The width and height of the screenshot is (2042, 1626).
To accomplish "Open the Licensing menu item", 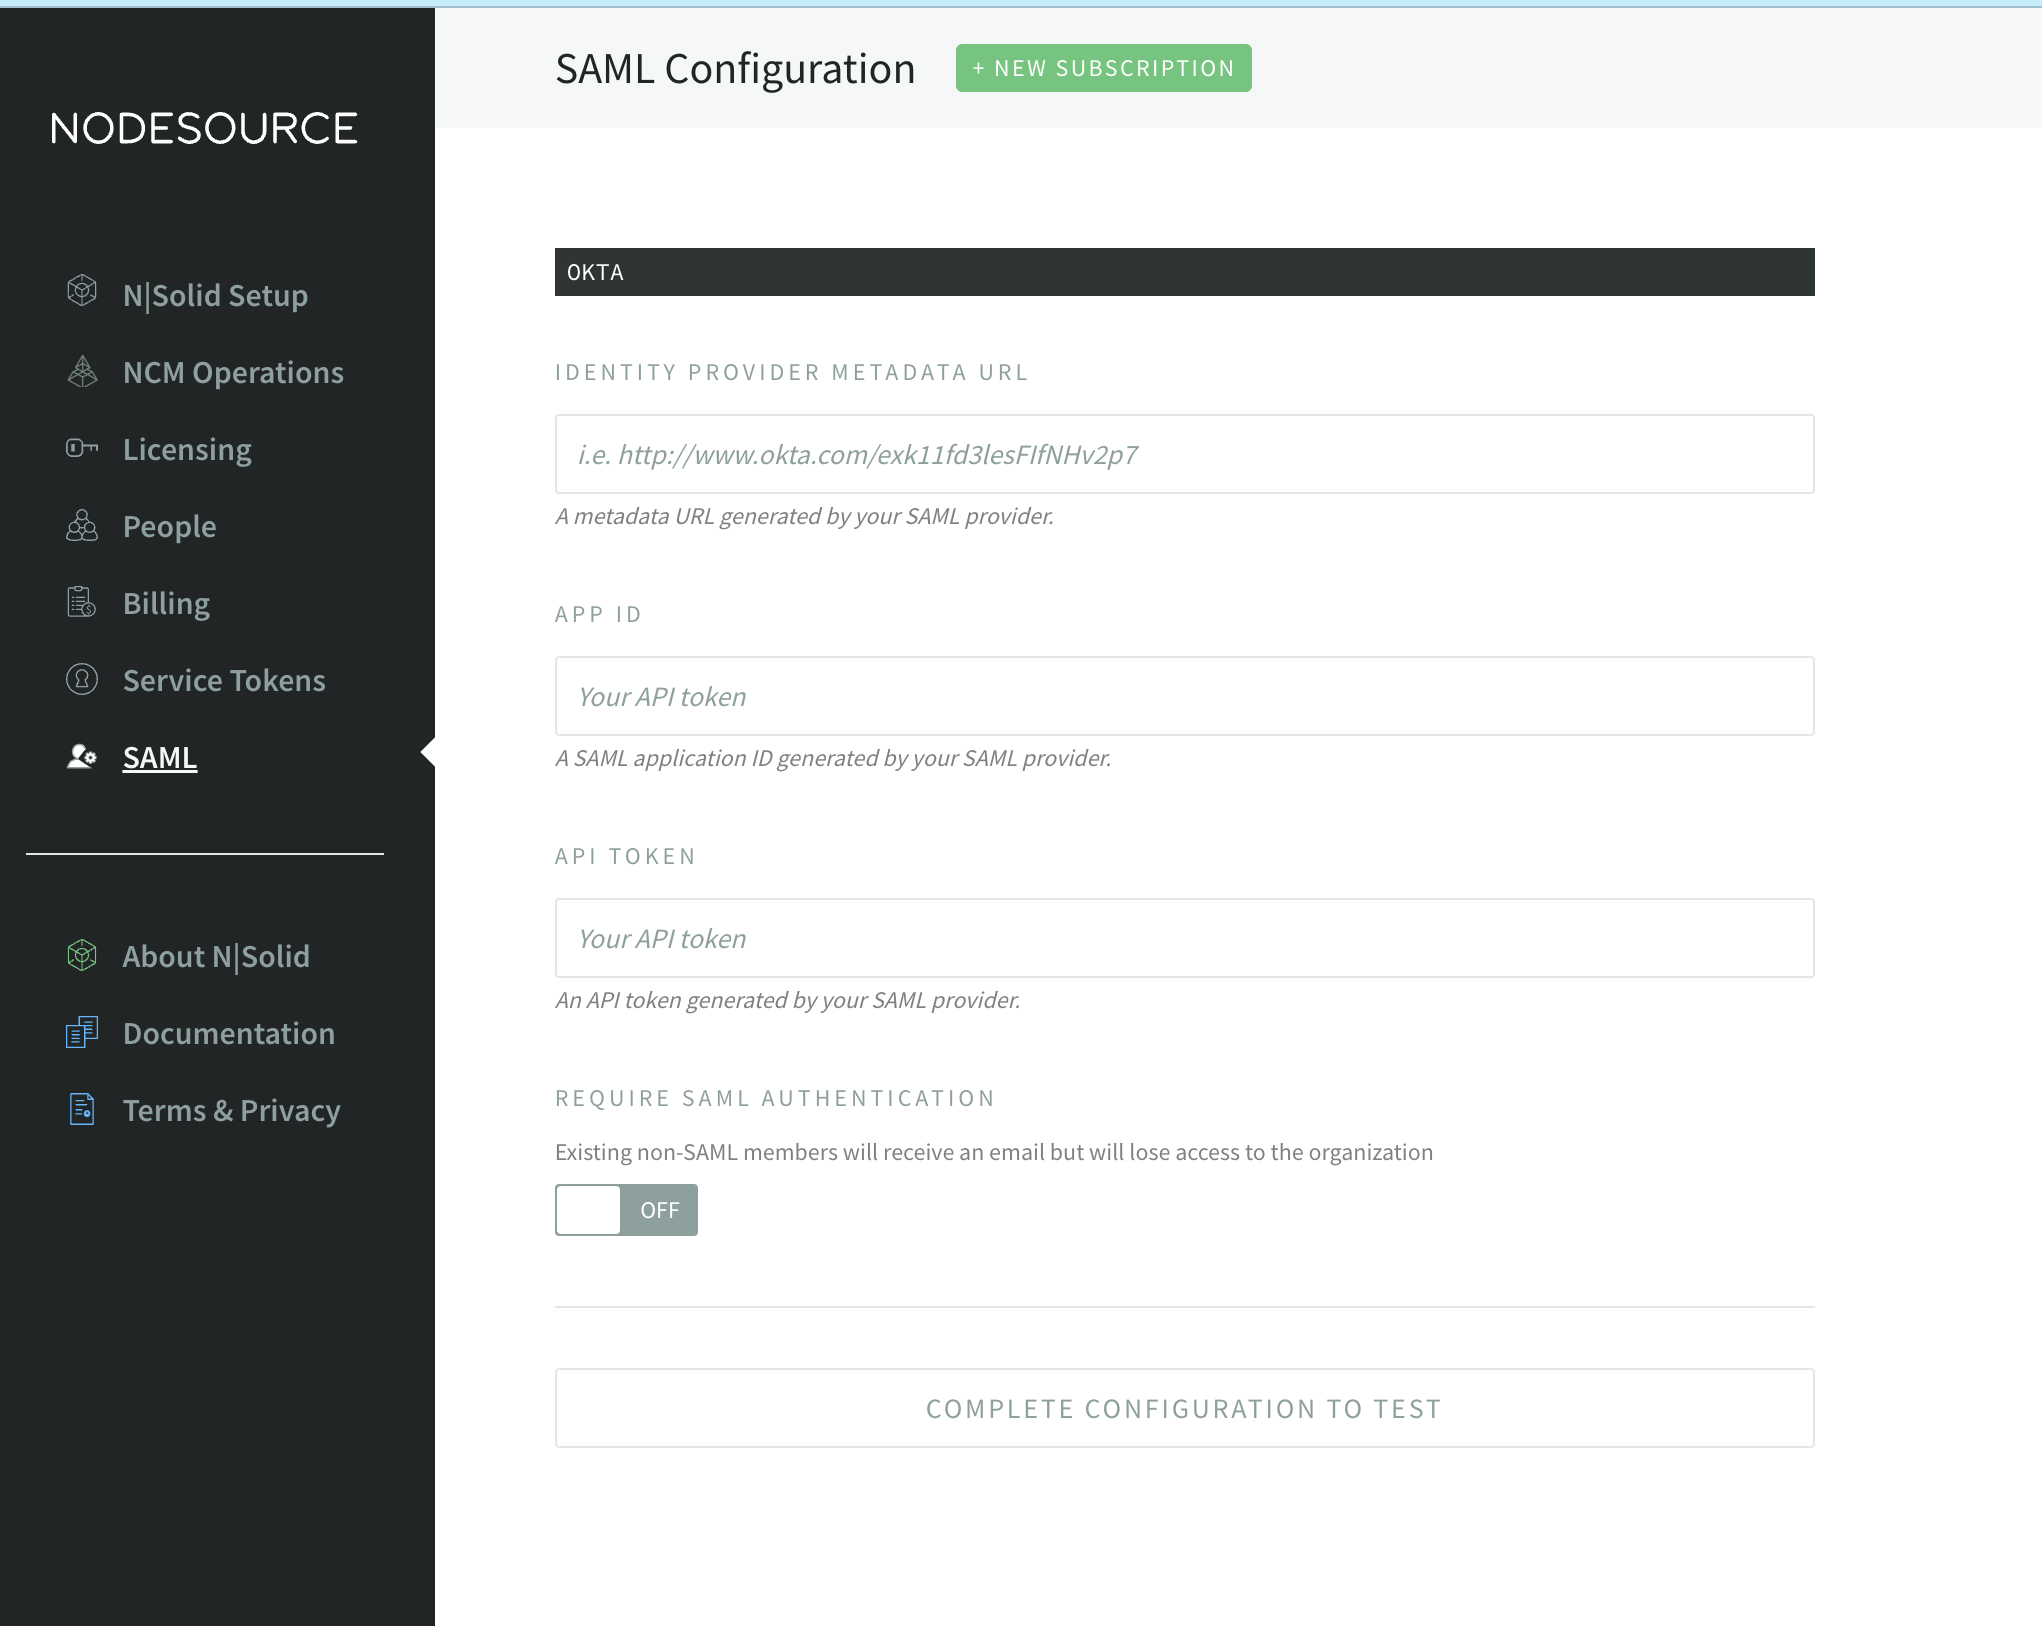I will tap(187, 449).
